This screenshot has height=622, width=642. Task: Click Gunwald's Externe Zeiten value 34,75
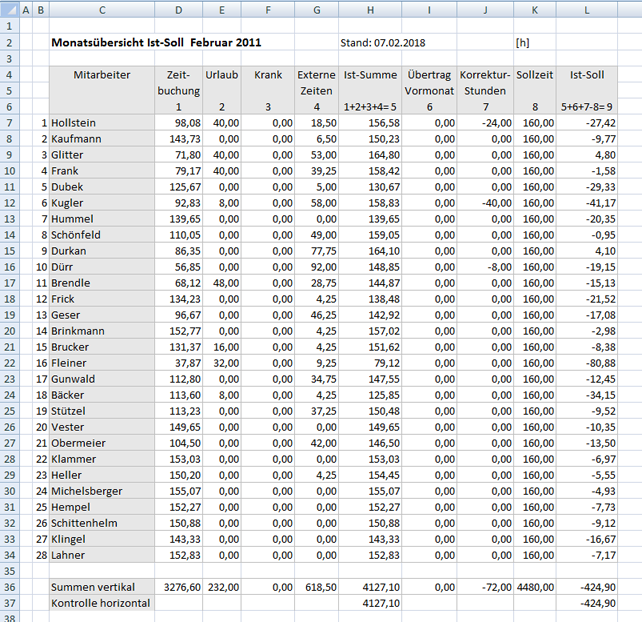pos(316,379)
